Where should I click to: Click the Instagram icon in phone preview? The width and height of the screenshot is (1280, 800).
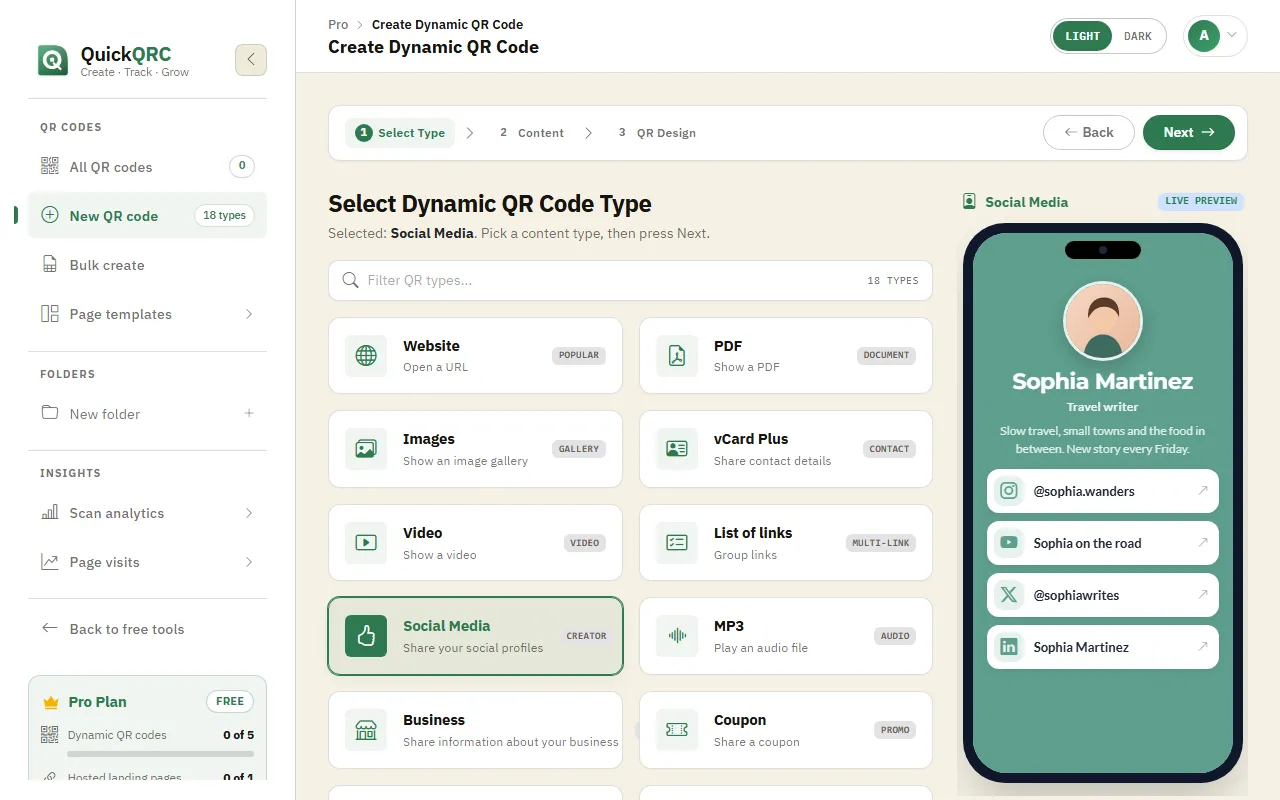point(1009,491)
